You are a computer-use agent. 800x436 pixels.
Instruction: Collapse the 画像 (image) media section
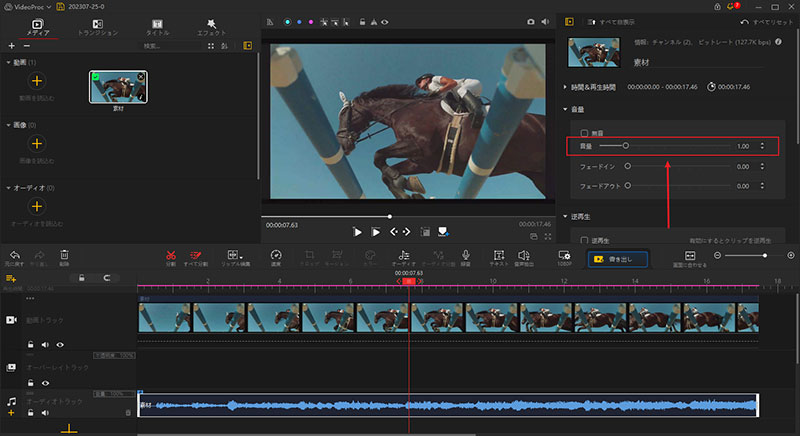(8, 125)
